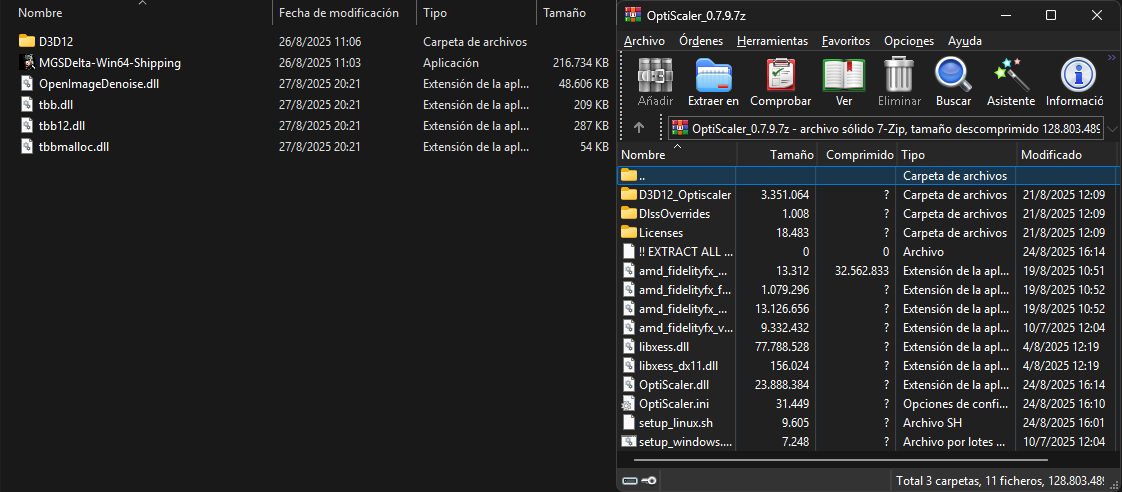Click the DlssOverrides folder icon
1122x492 pixels.
628,213
